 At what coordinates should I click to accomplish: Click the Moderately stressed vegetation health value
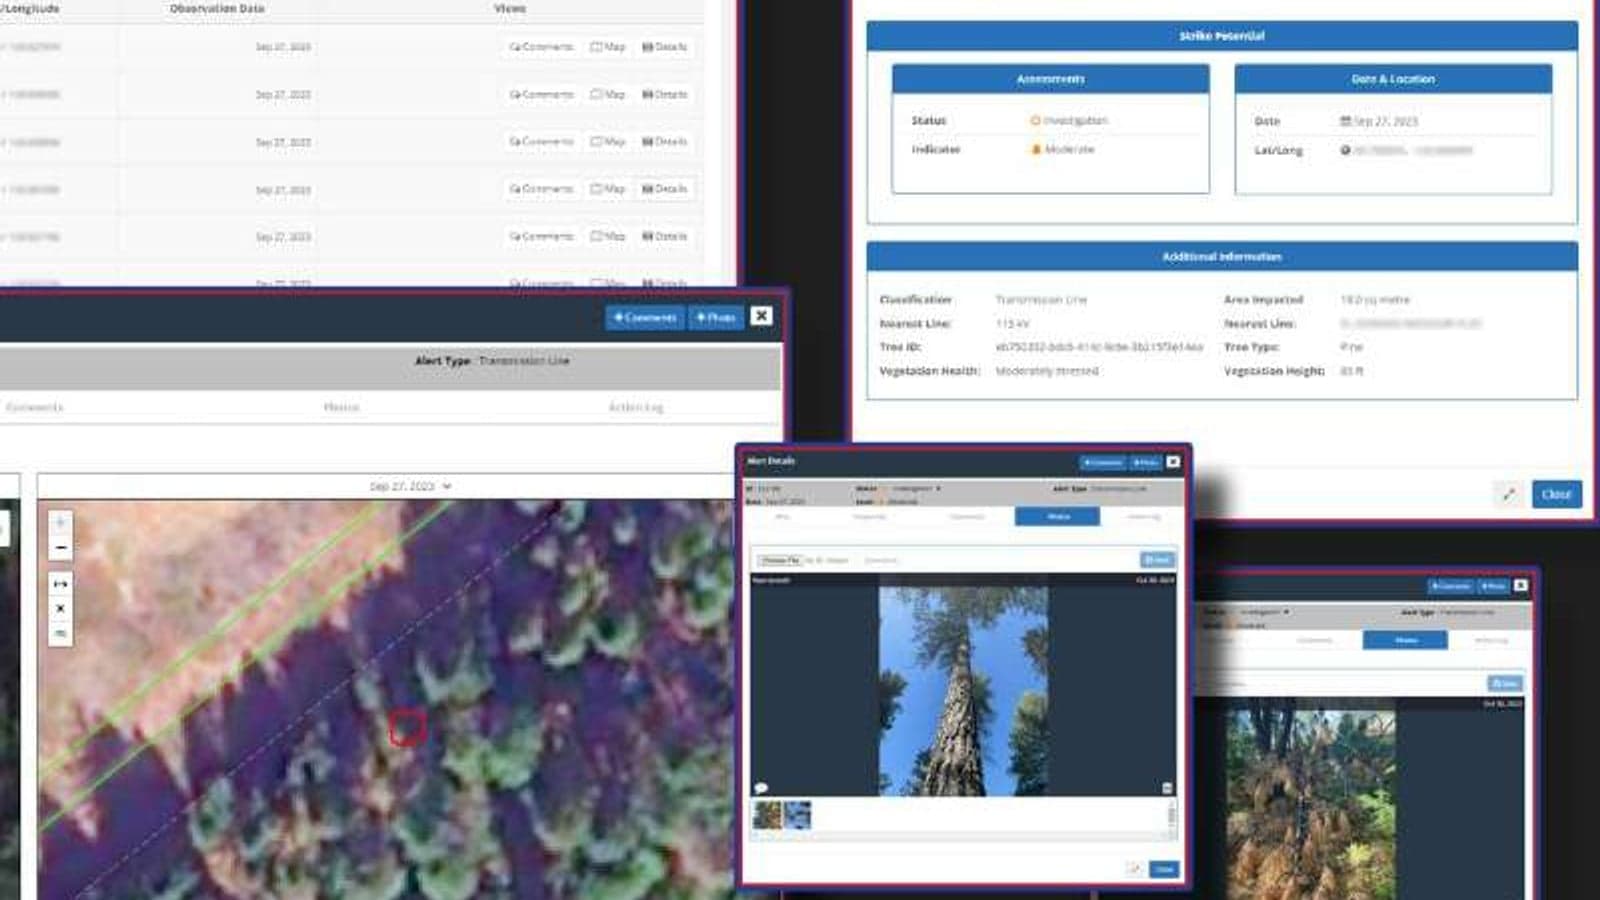pyautogui.click(x=1047, y=371)
